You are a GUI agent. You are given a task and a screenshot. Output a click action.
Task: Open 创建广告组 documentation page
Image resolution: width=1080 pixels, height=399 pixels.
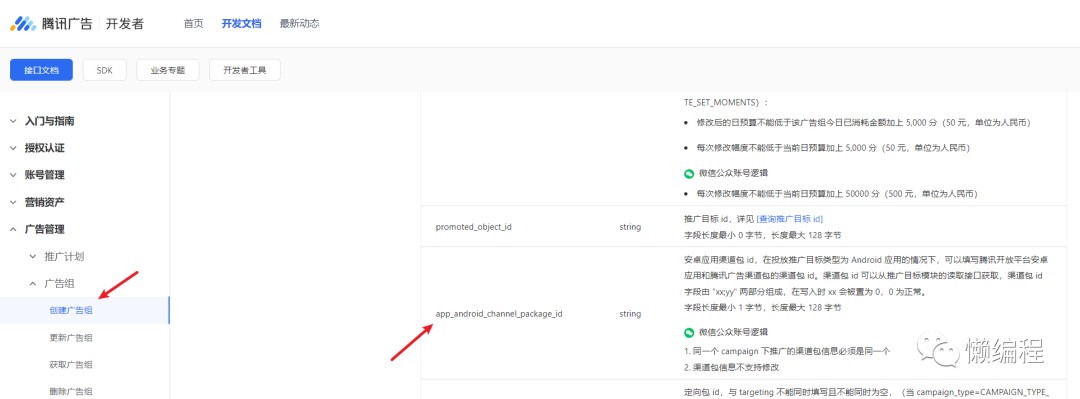tap(71, 310)
